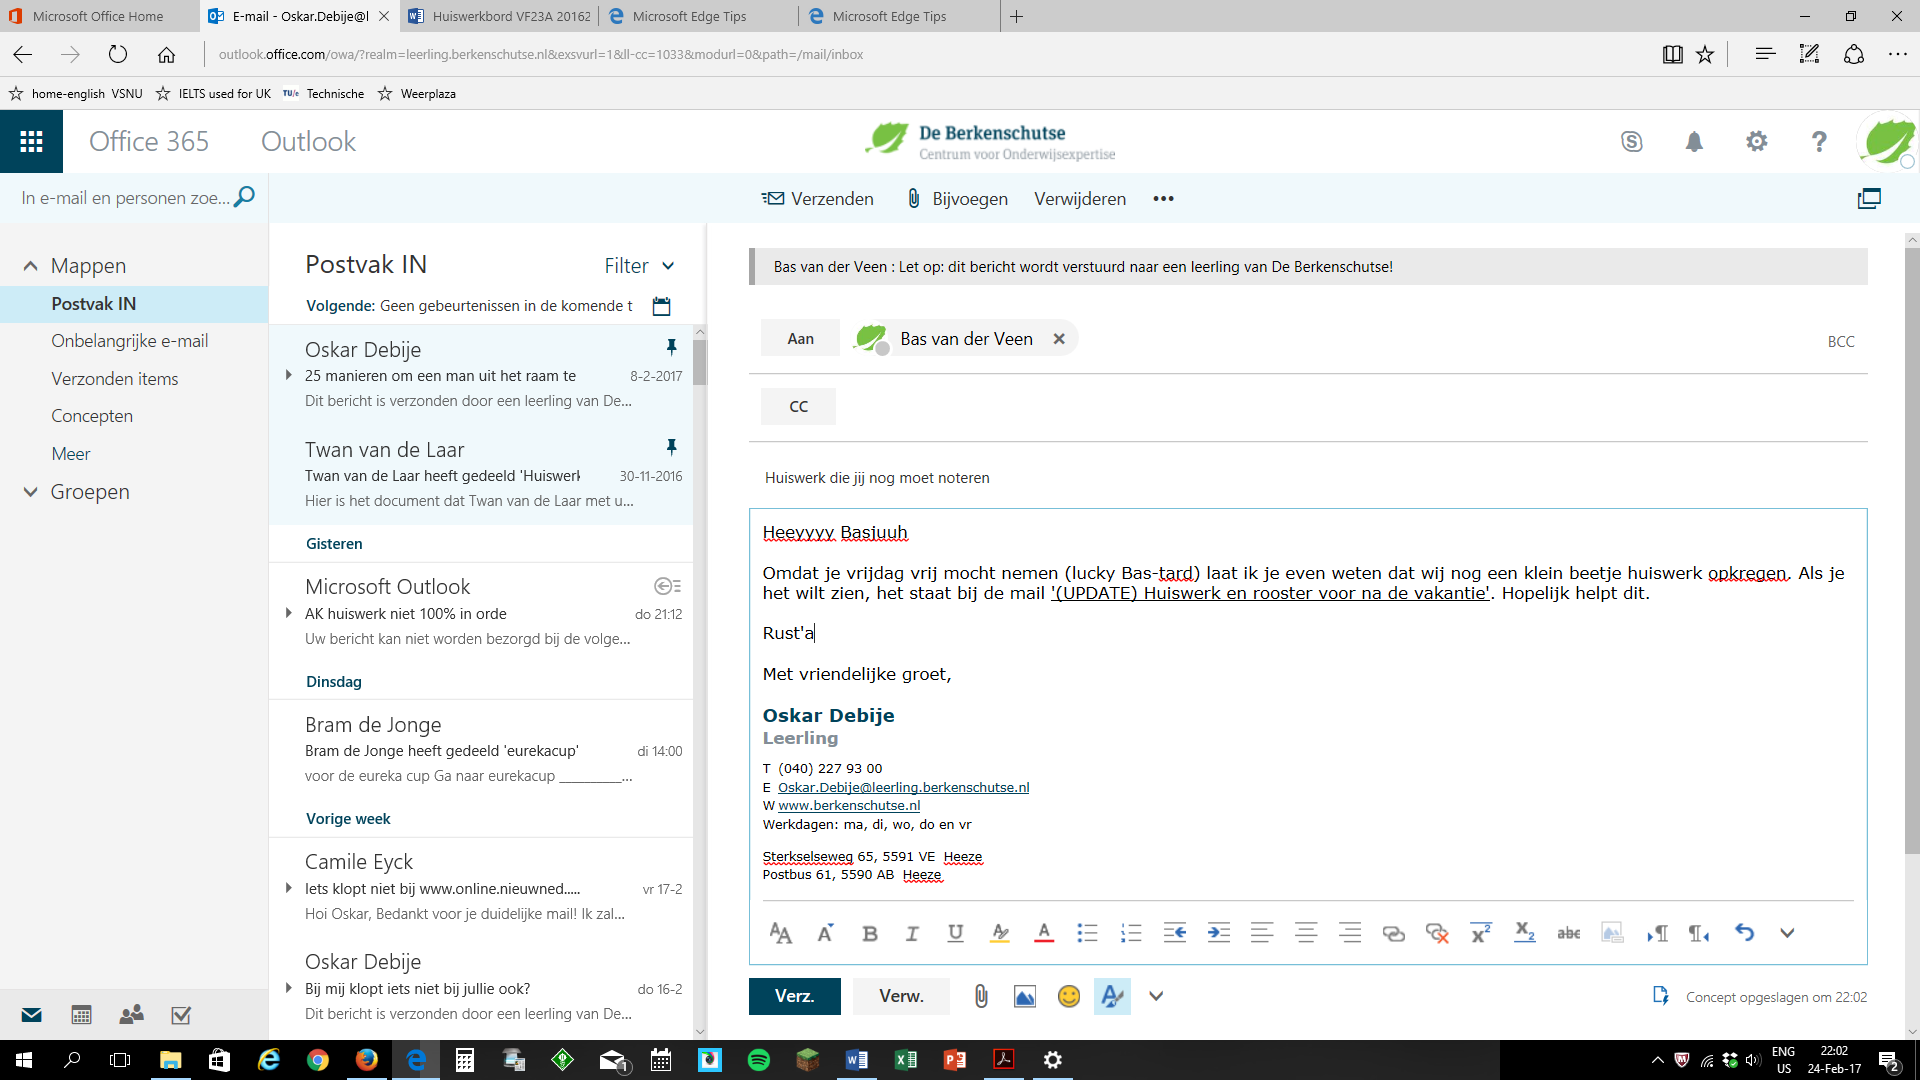Toggle underline text formatting
Image resolution: width=1920 pixels, height=1080 pixels.
955,933
